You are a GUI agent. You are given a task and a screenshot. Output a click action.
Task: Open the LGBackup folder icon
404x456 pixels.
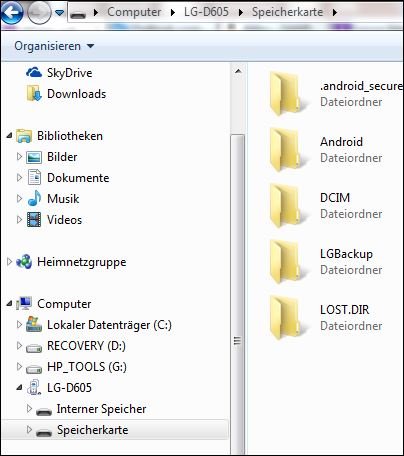[x=285, y=262]
